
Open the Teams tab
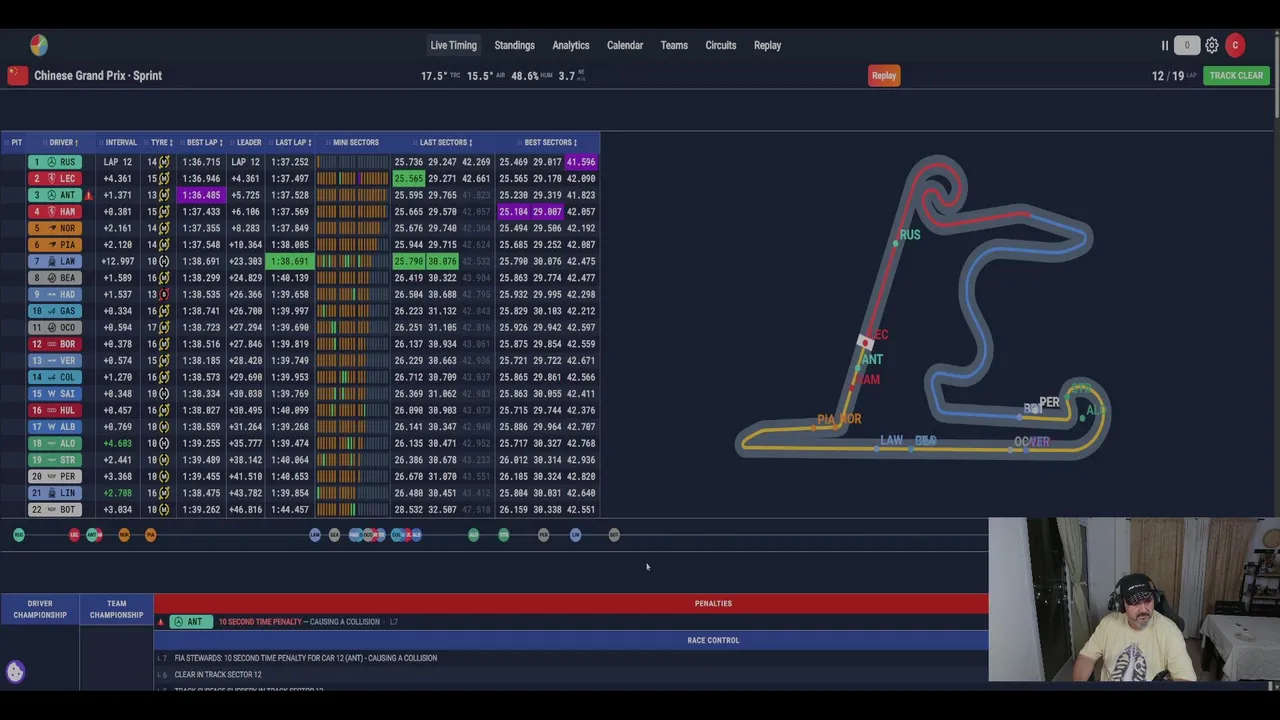[x=674, y=45]
